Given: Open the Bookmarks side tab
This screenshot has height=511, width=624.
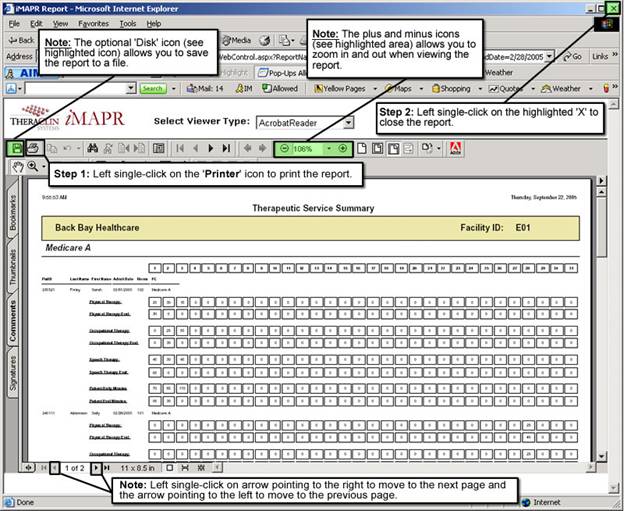Looking at the screenshot, I should (13, 212).
